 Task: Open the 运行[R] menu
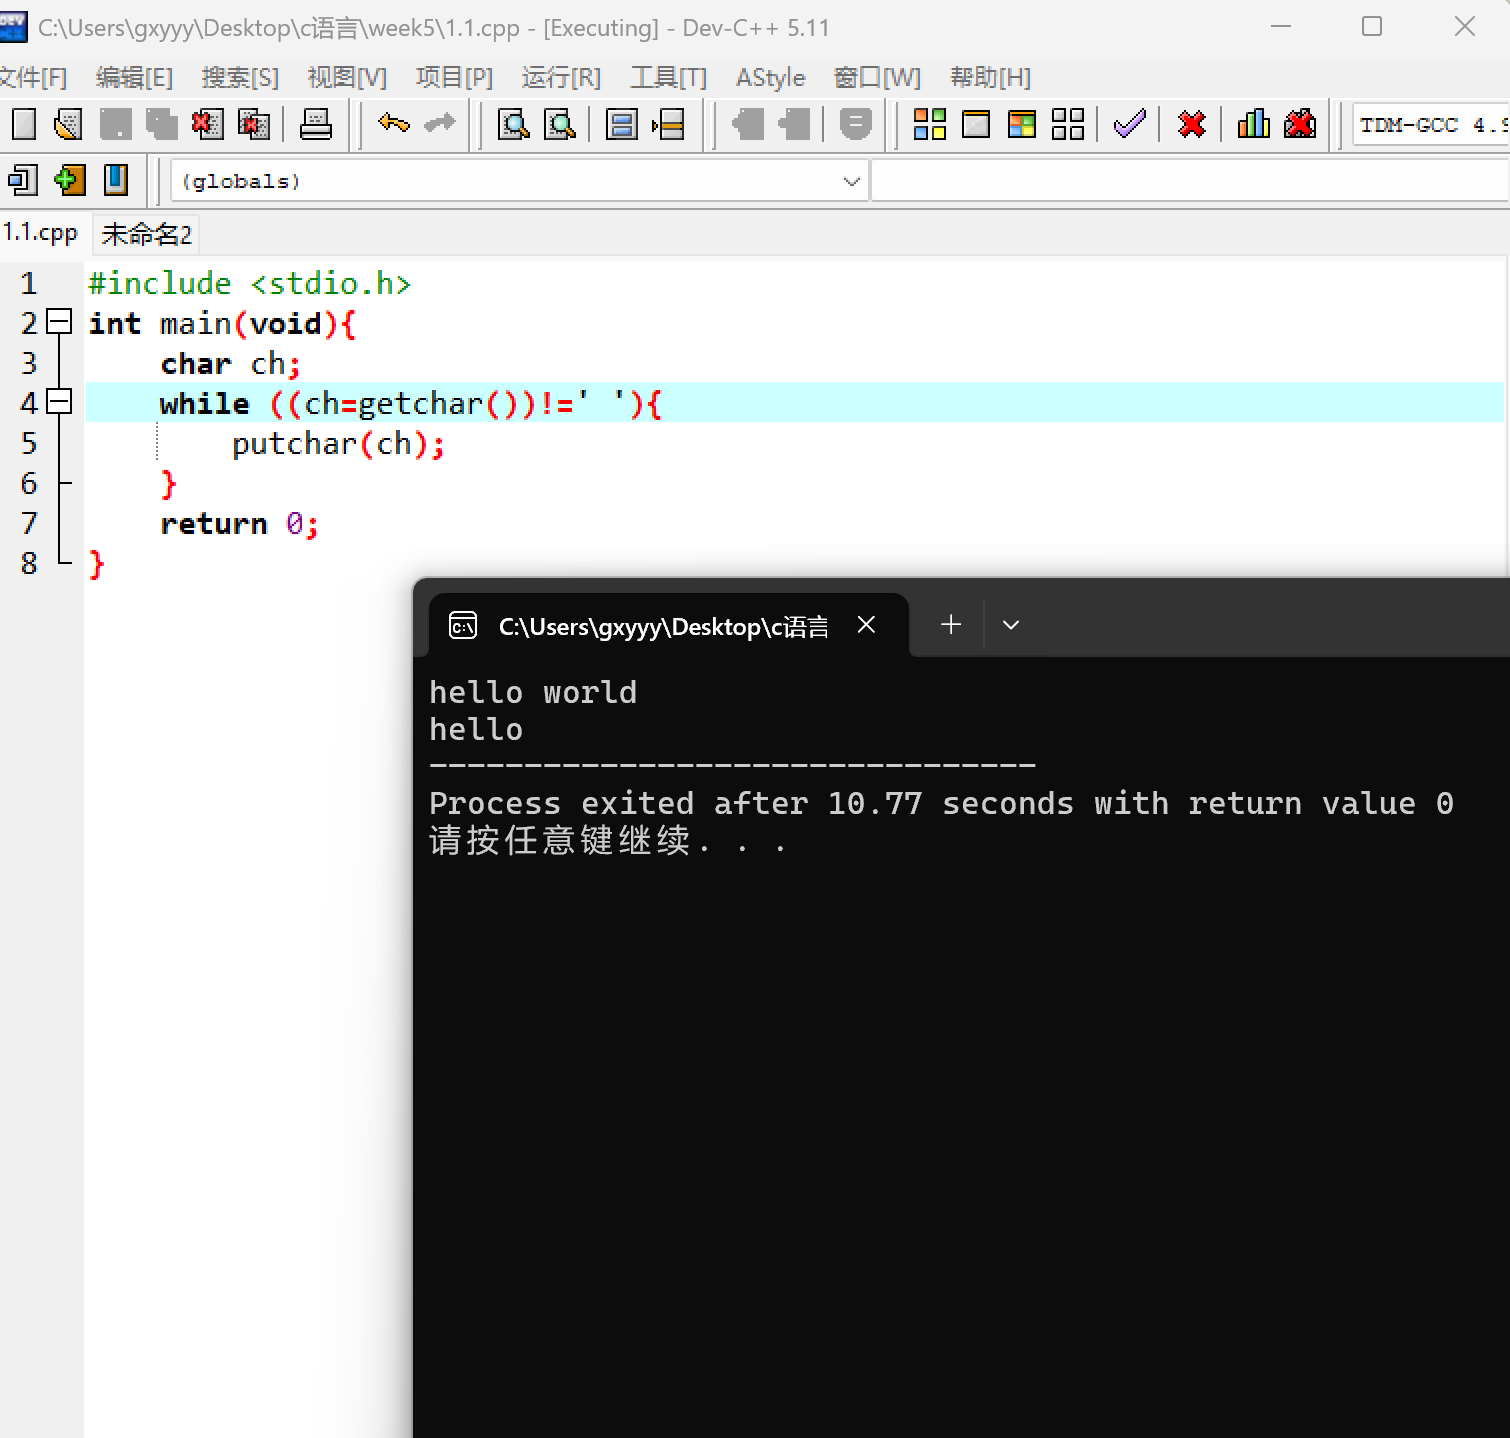(561, 77)
